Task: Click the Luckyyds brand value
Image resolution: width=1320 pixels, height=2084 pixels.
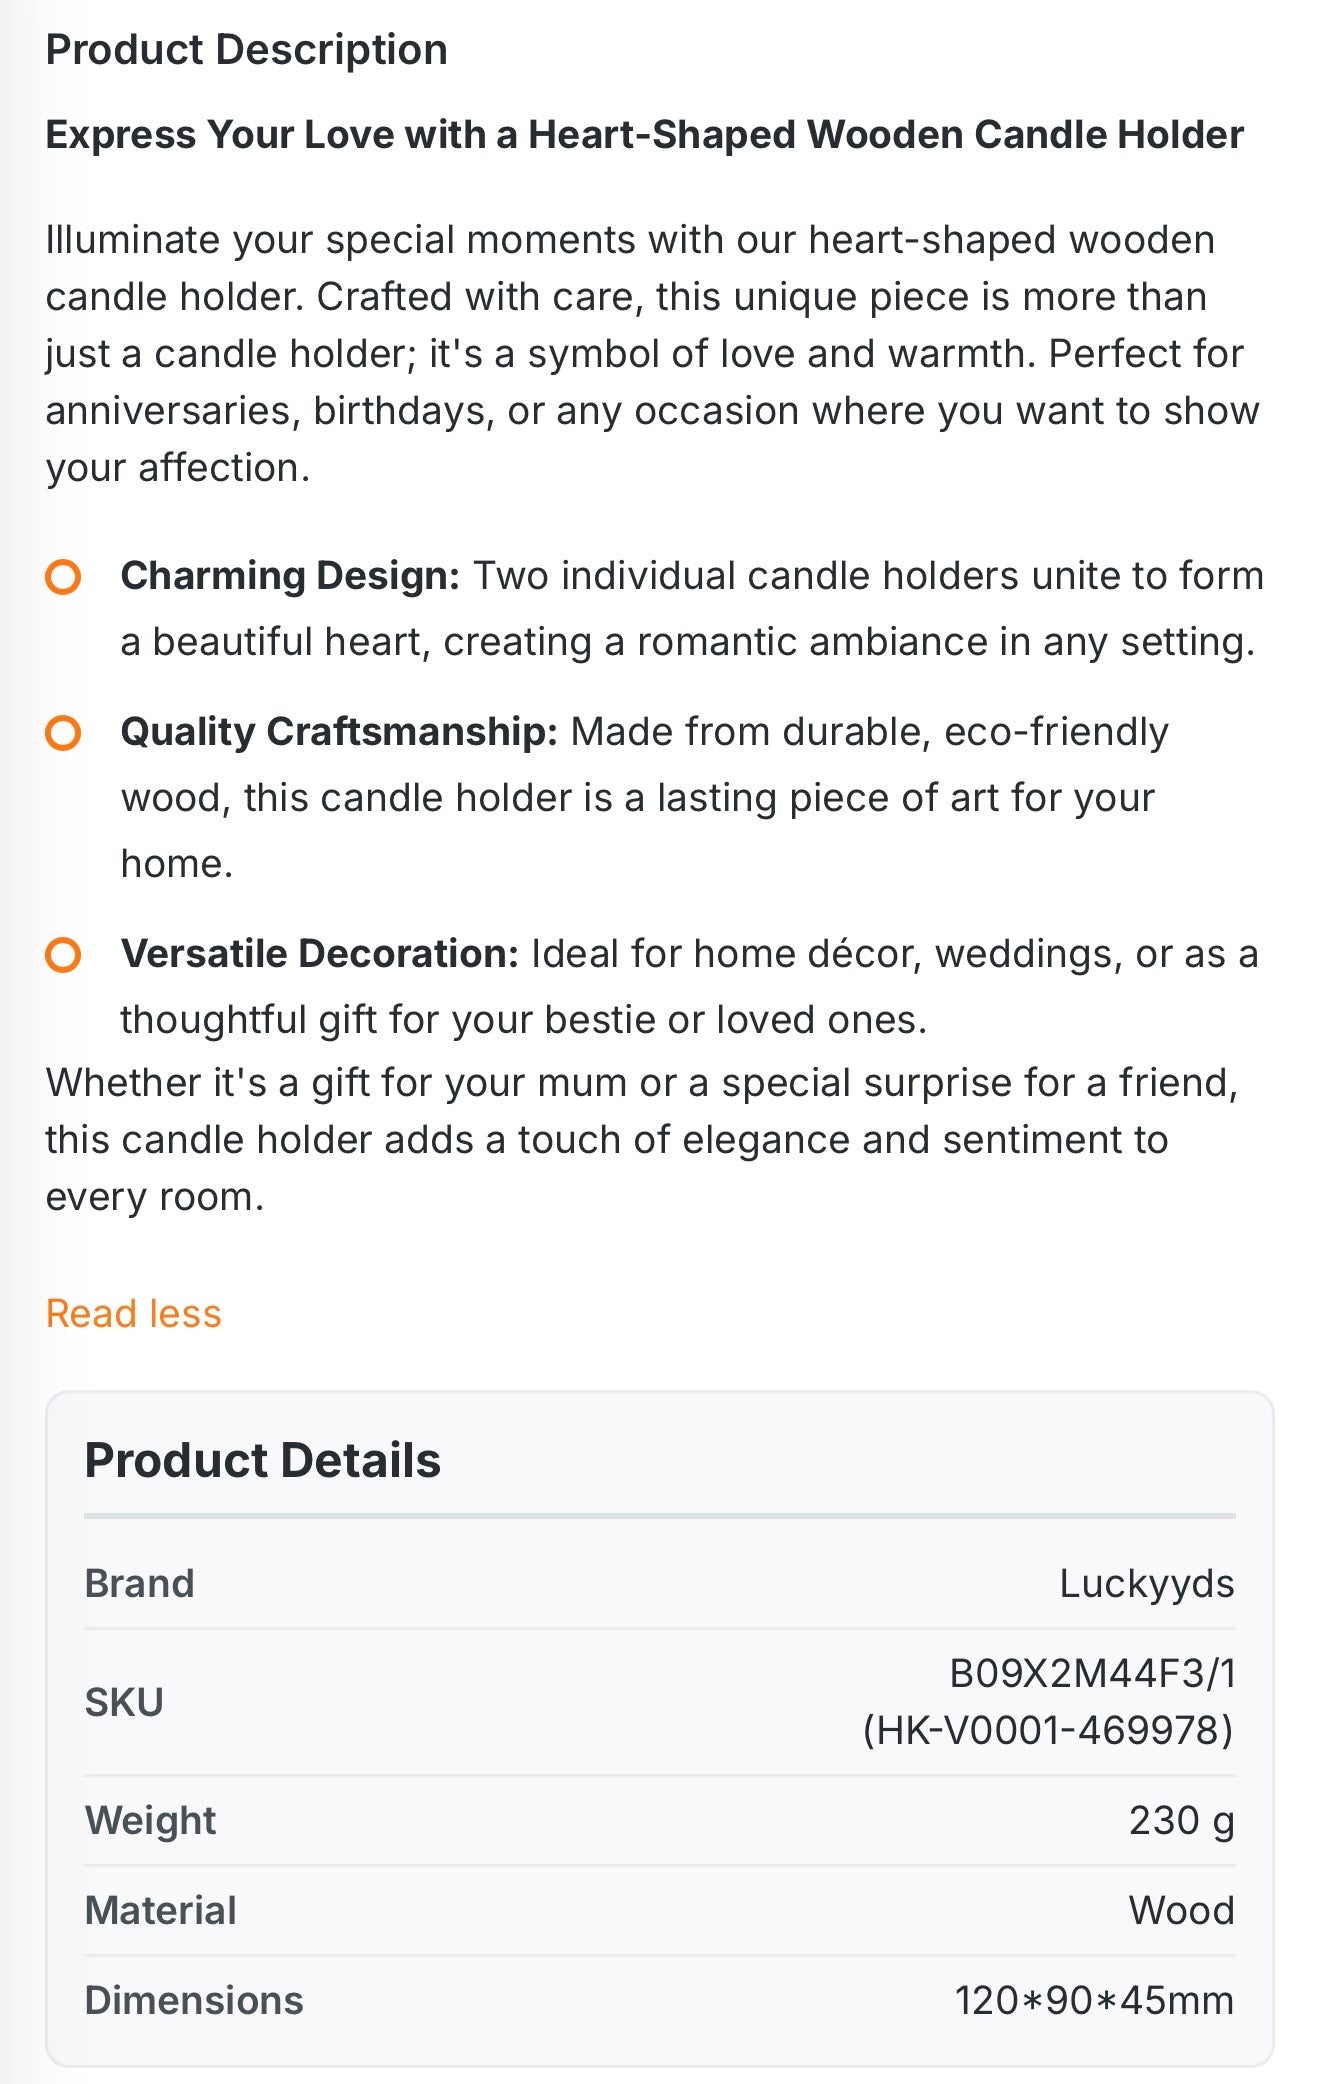Action: tap(1147, 1585)
